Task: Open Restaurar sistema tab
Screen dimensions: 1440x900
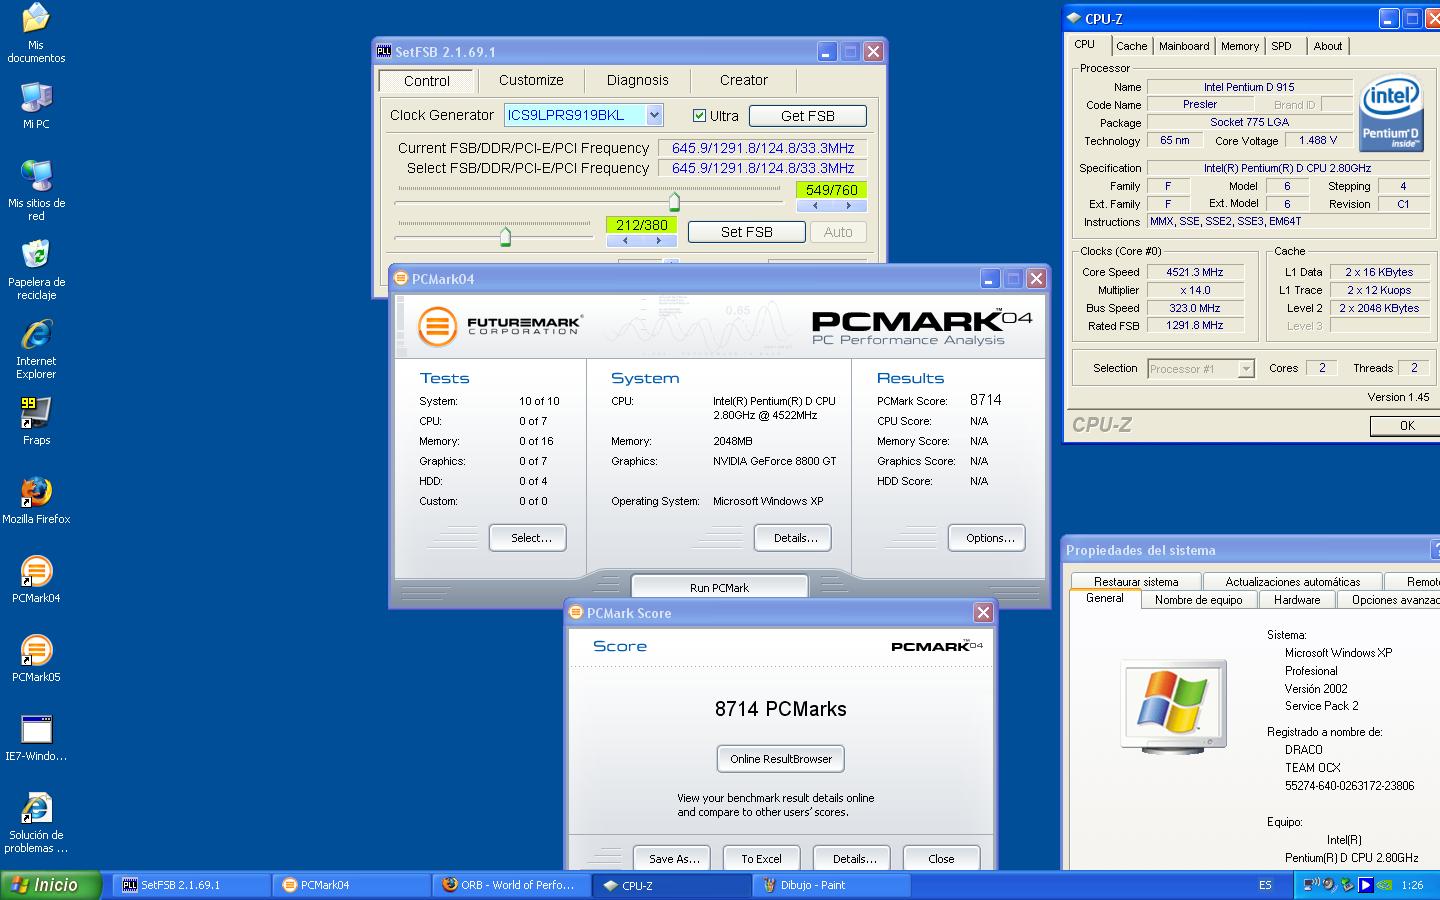Action: pos(1136,581)
